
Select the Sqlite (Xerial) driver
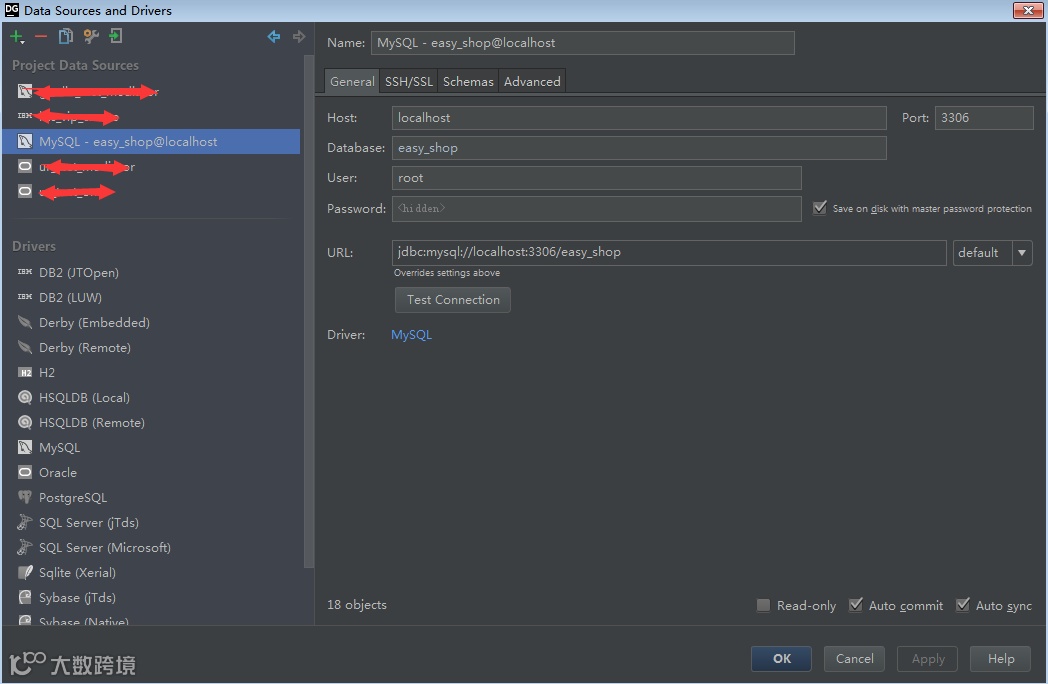(77, 573)
